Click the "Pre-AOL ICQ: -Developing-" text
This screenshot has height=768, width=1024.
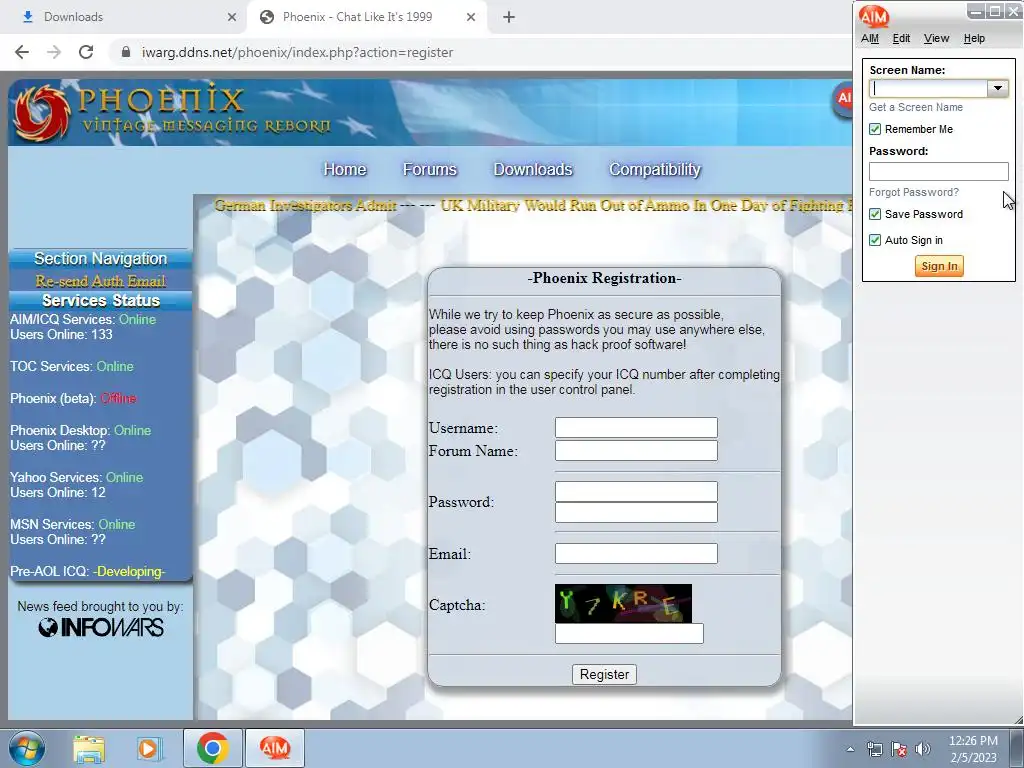click(88, 571)
